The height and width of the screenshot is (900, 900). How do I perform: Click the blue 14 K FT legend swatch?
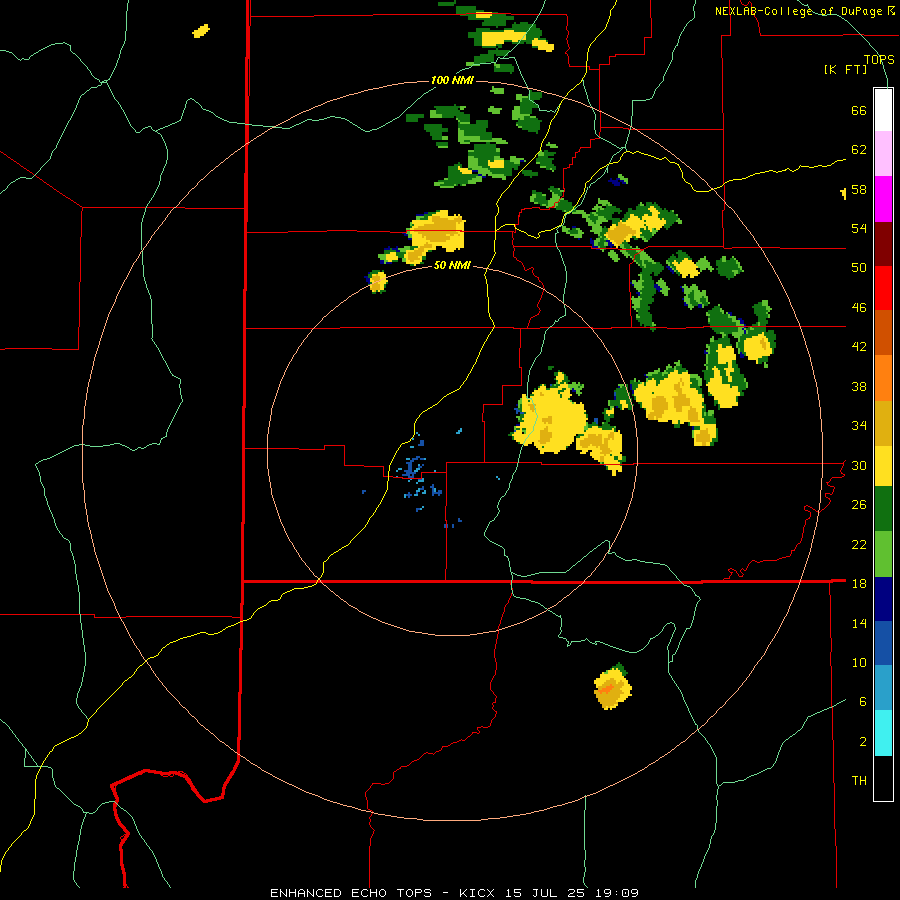tap(883, 643)
